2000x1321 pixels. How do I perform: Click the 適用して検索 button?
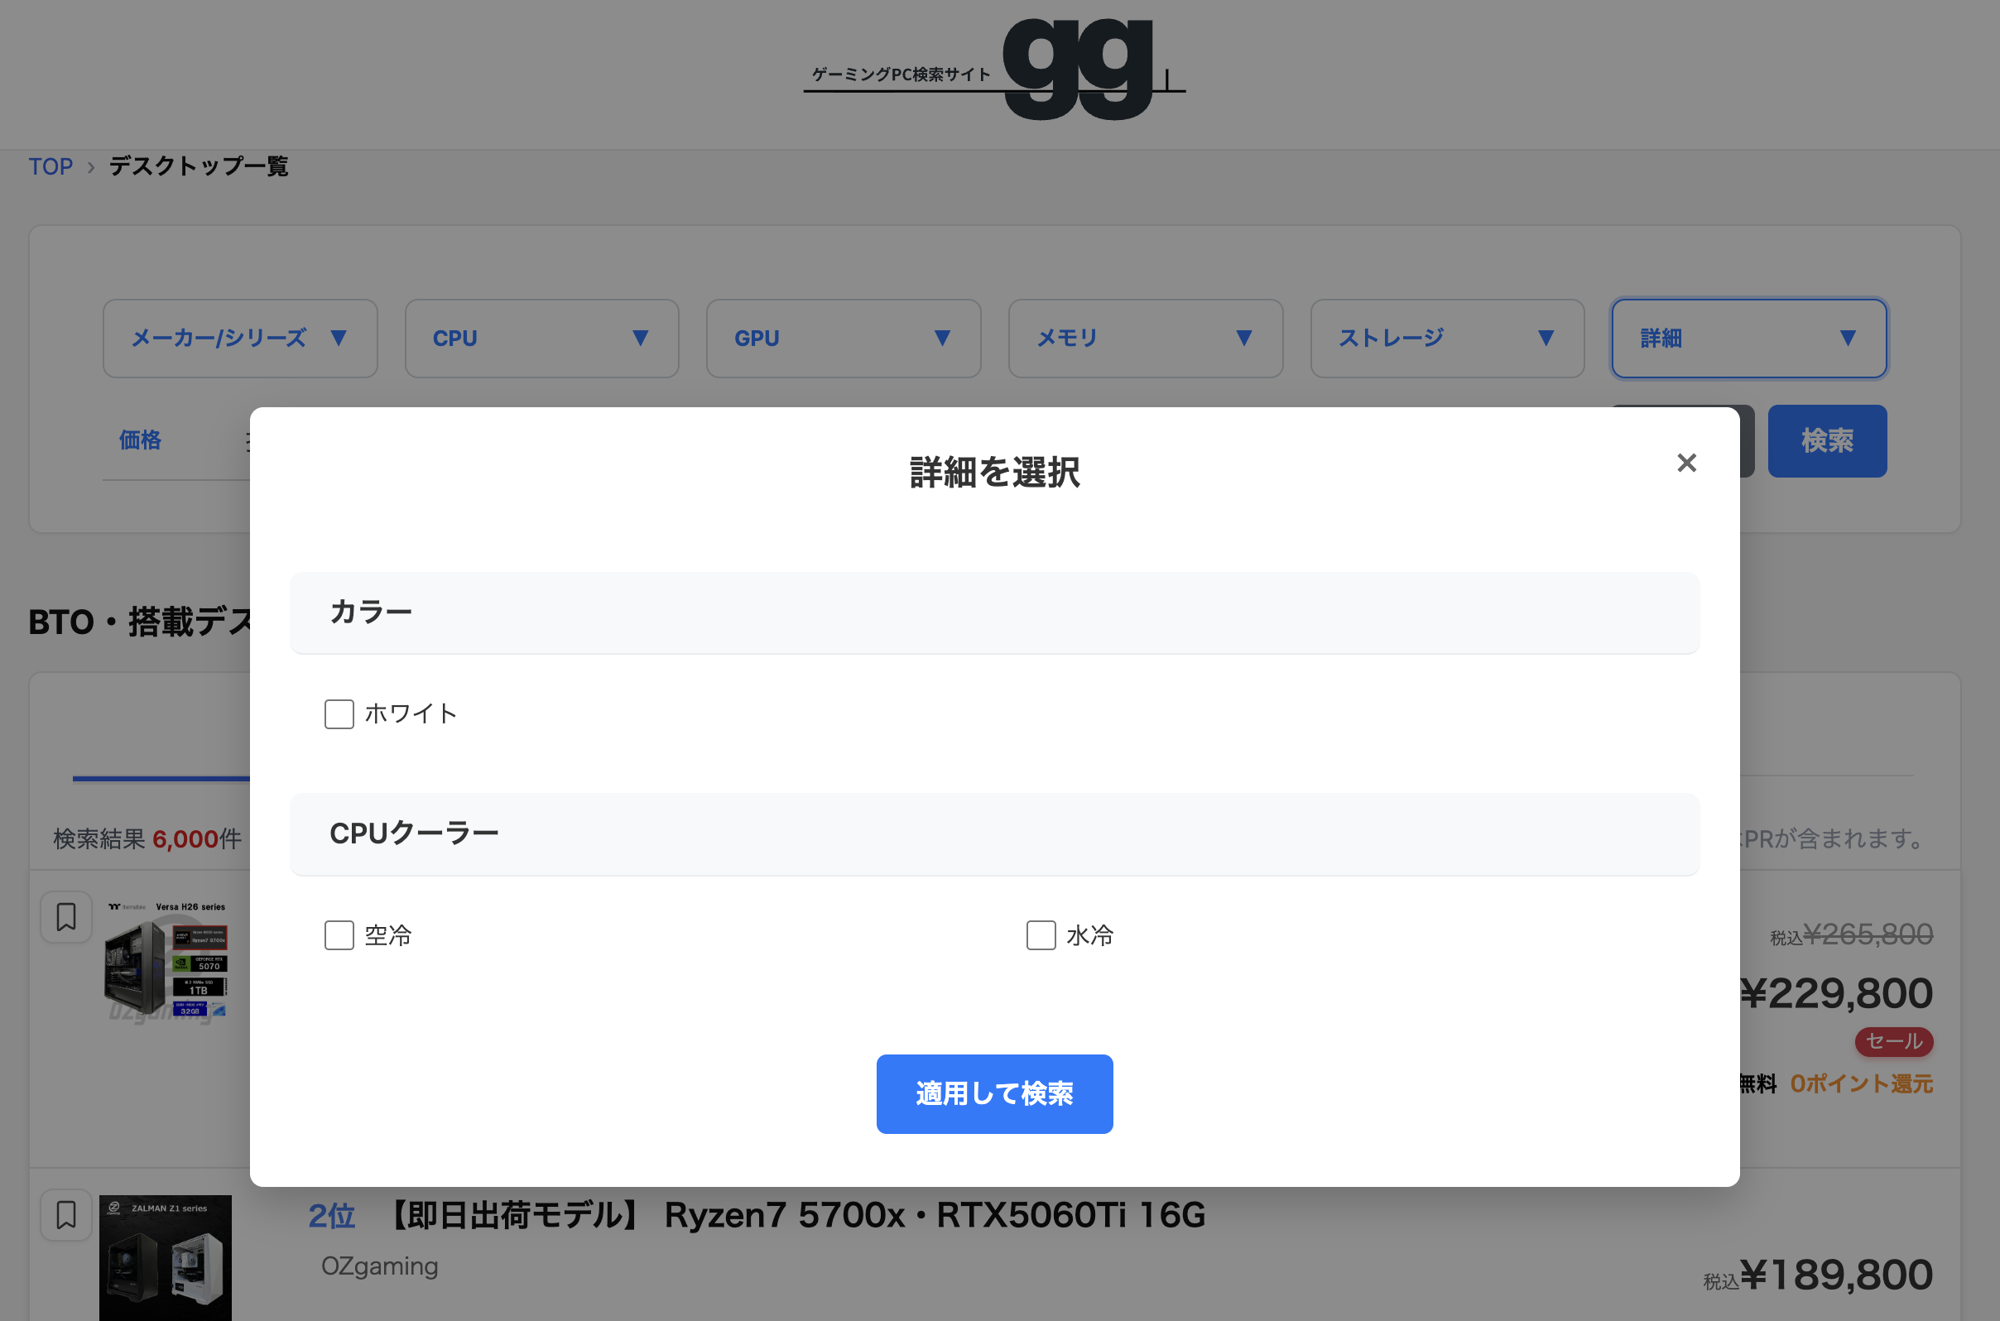994,1094
